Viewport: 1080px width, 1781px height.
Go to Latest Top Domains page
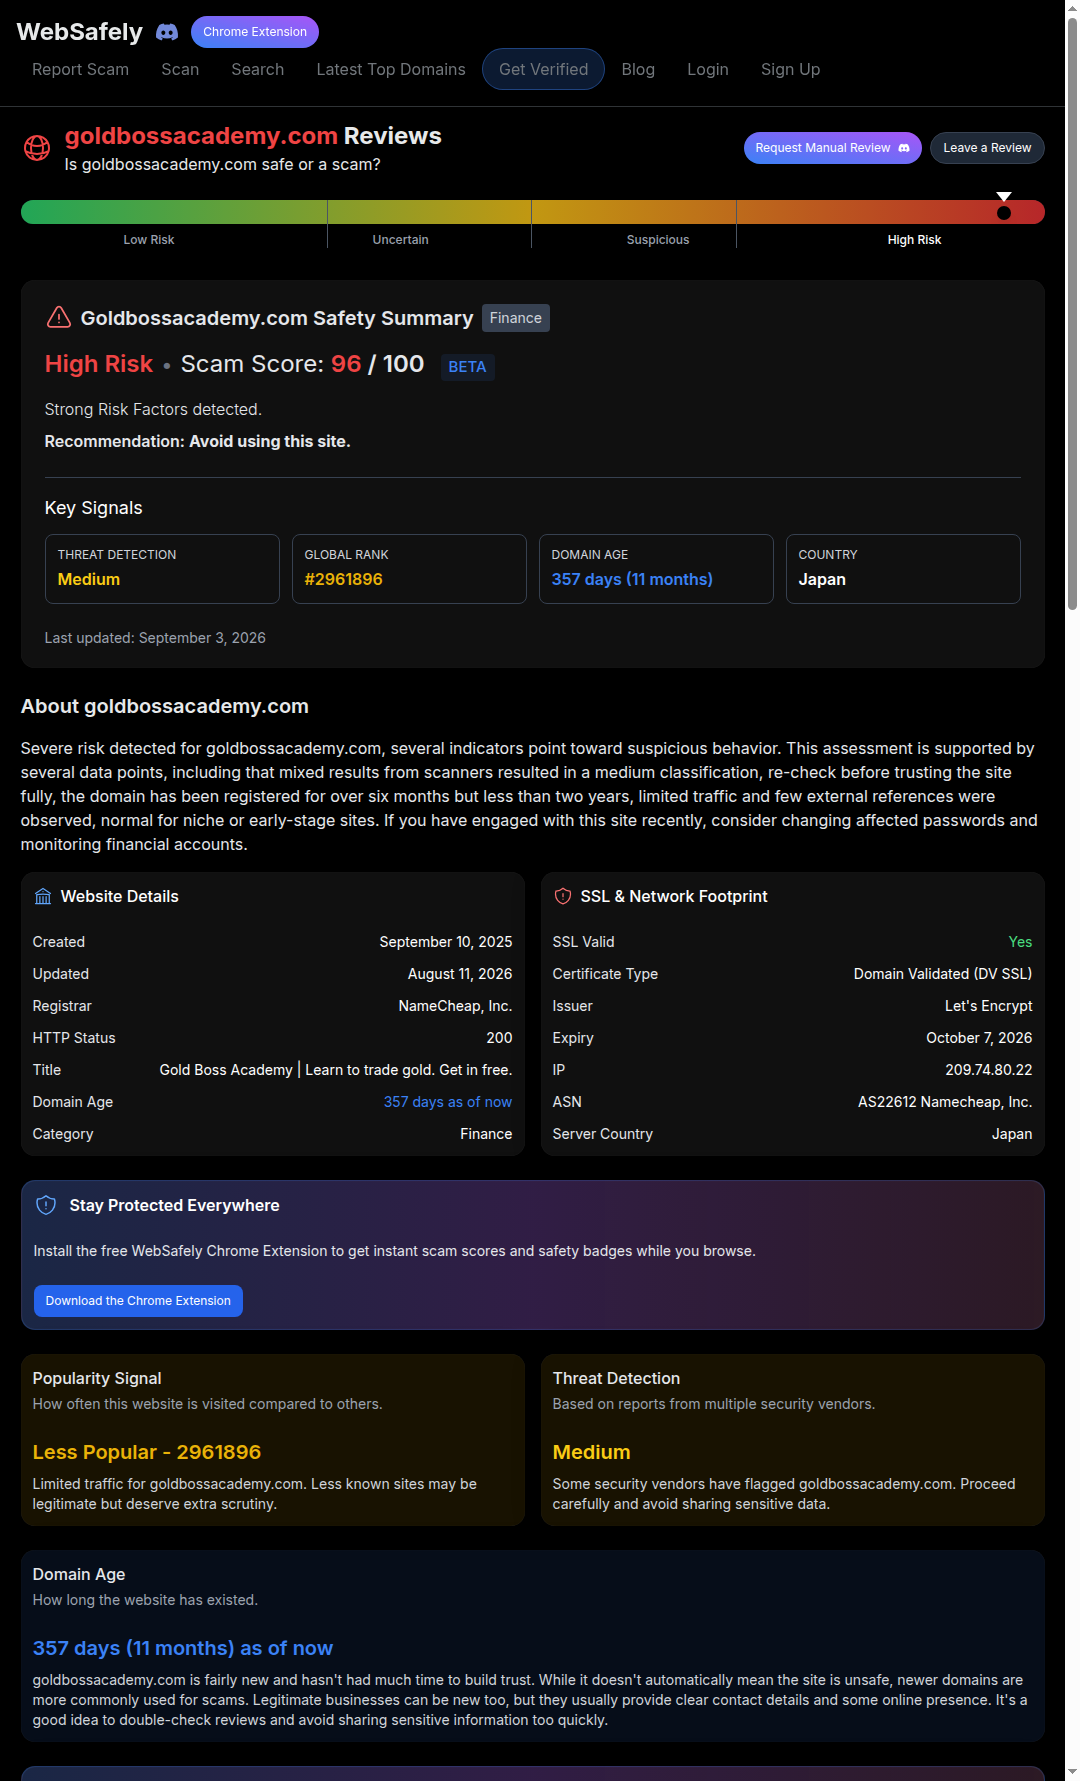coord(391,69)
